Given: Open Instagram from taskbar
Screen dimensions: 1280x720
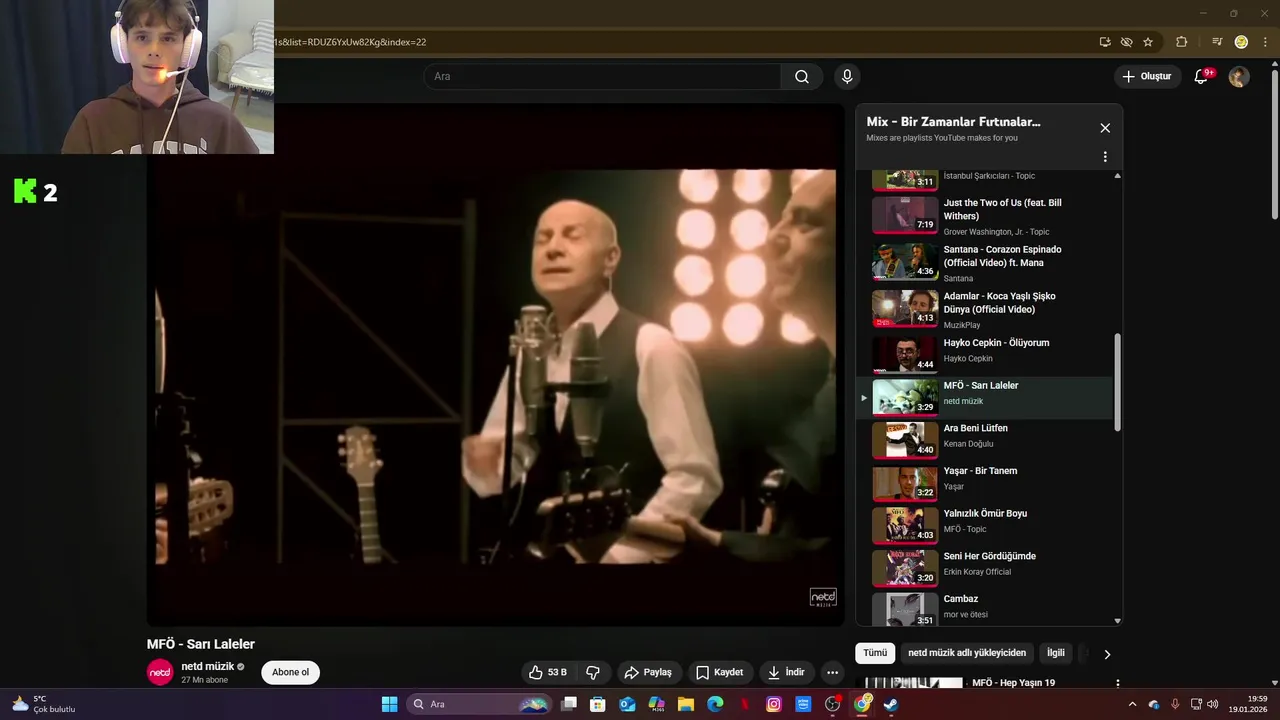Looking at the screenshot, I should point(774,704).
